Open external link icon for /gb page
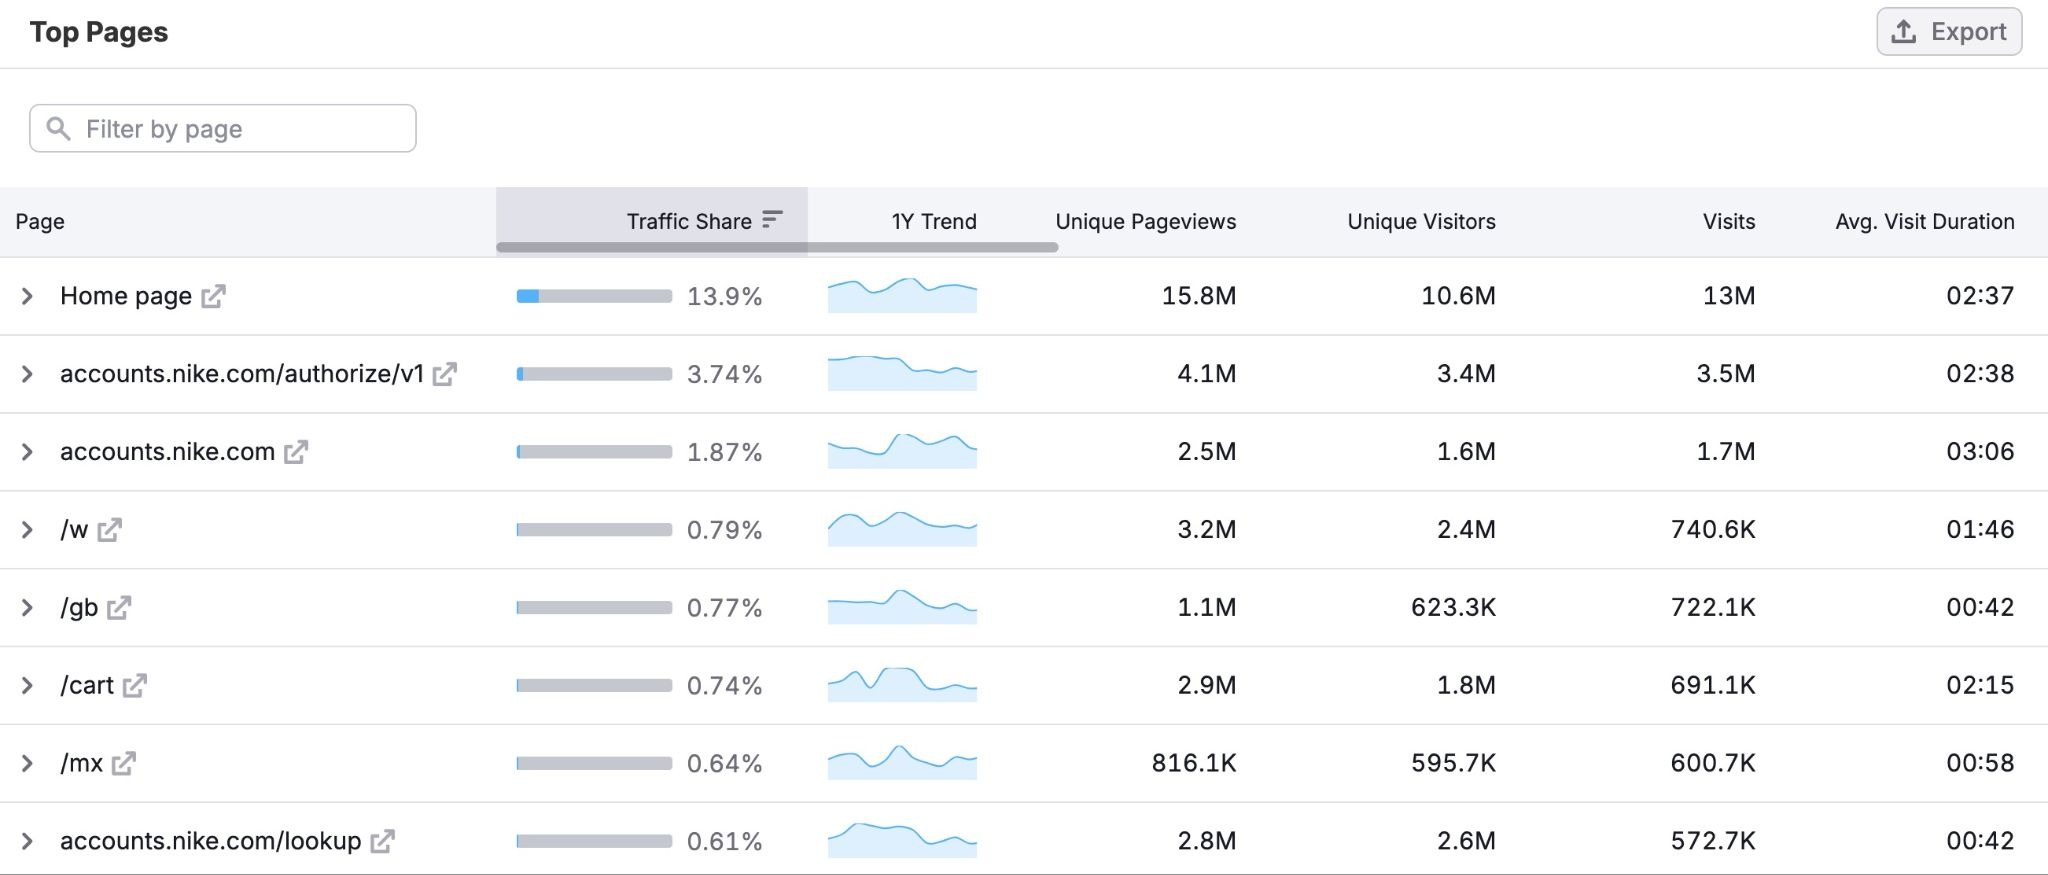 click(x=119, y=608)
